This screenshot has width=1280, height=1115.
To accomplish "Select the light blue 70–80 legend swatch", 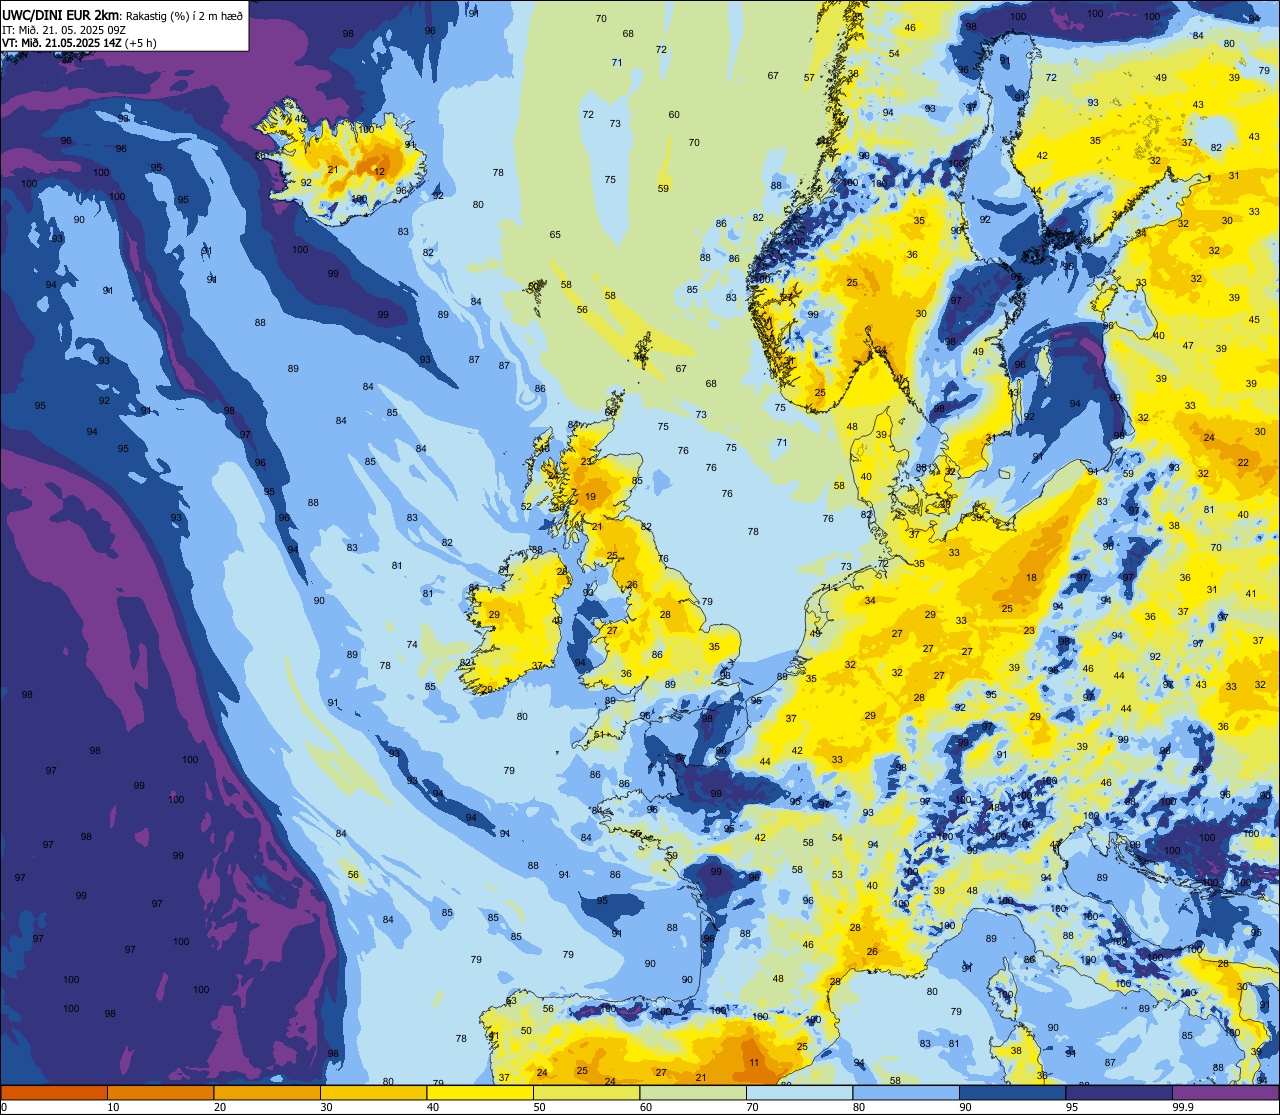I will [x=799, y=1092].
